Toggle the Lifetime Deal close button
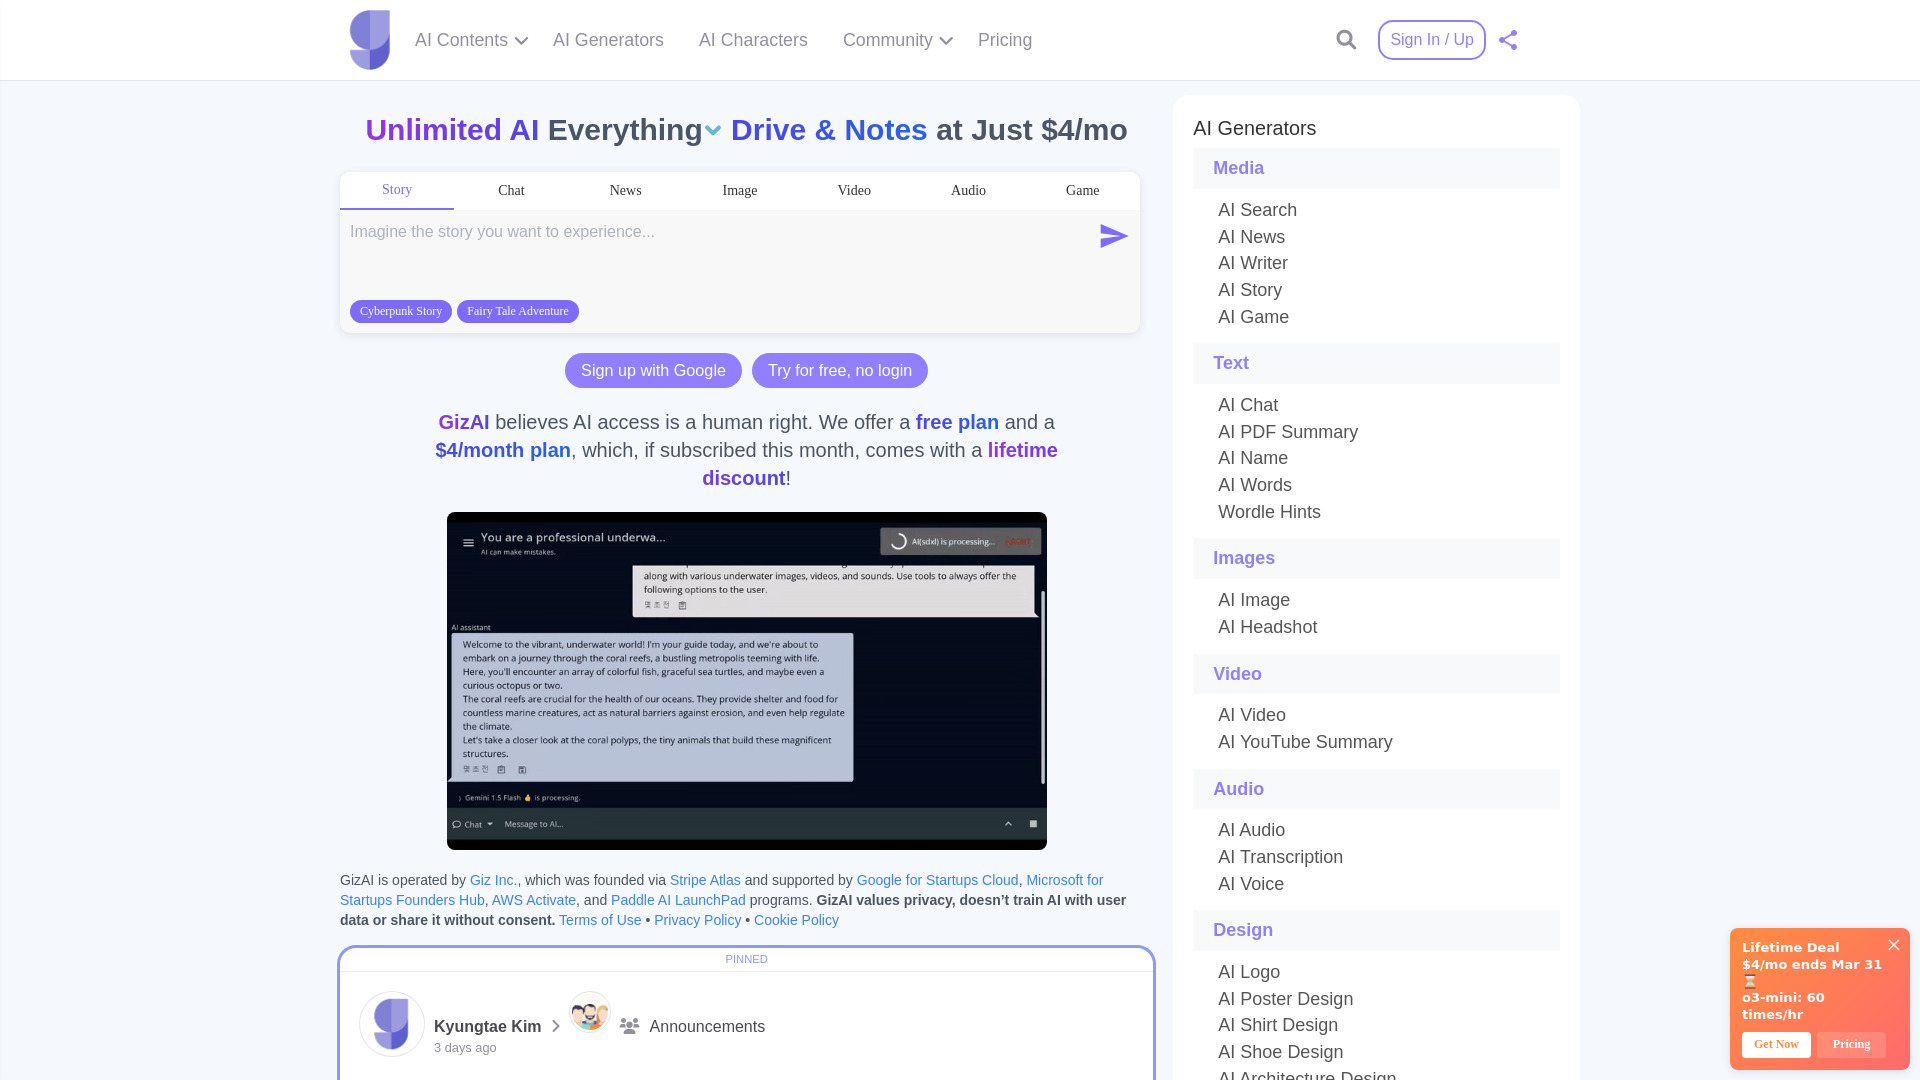1920x1080 pixels. click(1895, 944)
